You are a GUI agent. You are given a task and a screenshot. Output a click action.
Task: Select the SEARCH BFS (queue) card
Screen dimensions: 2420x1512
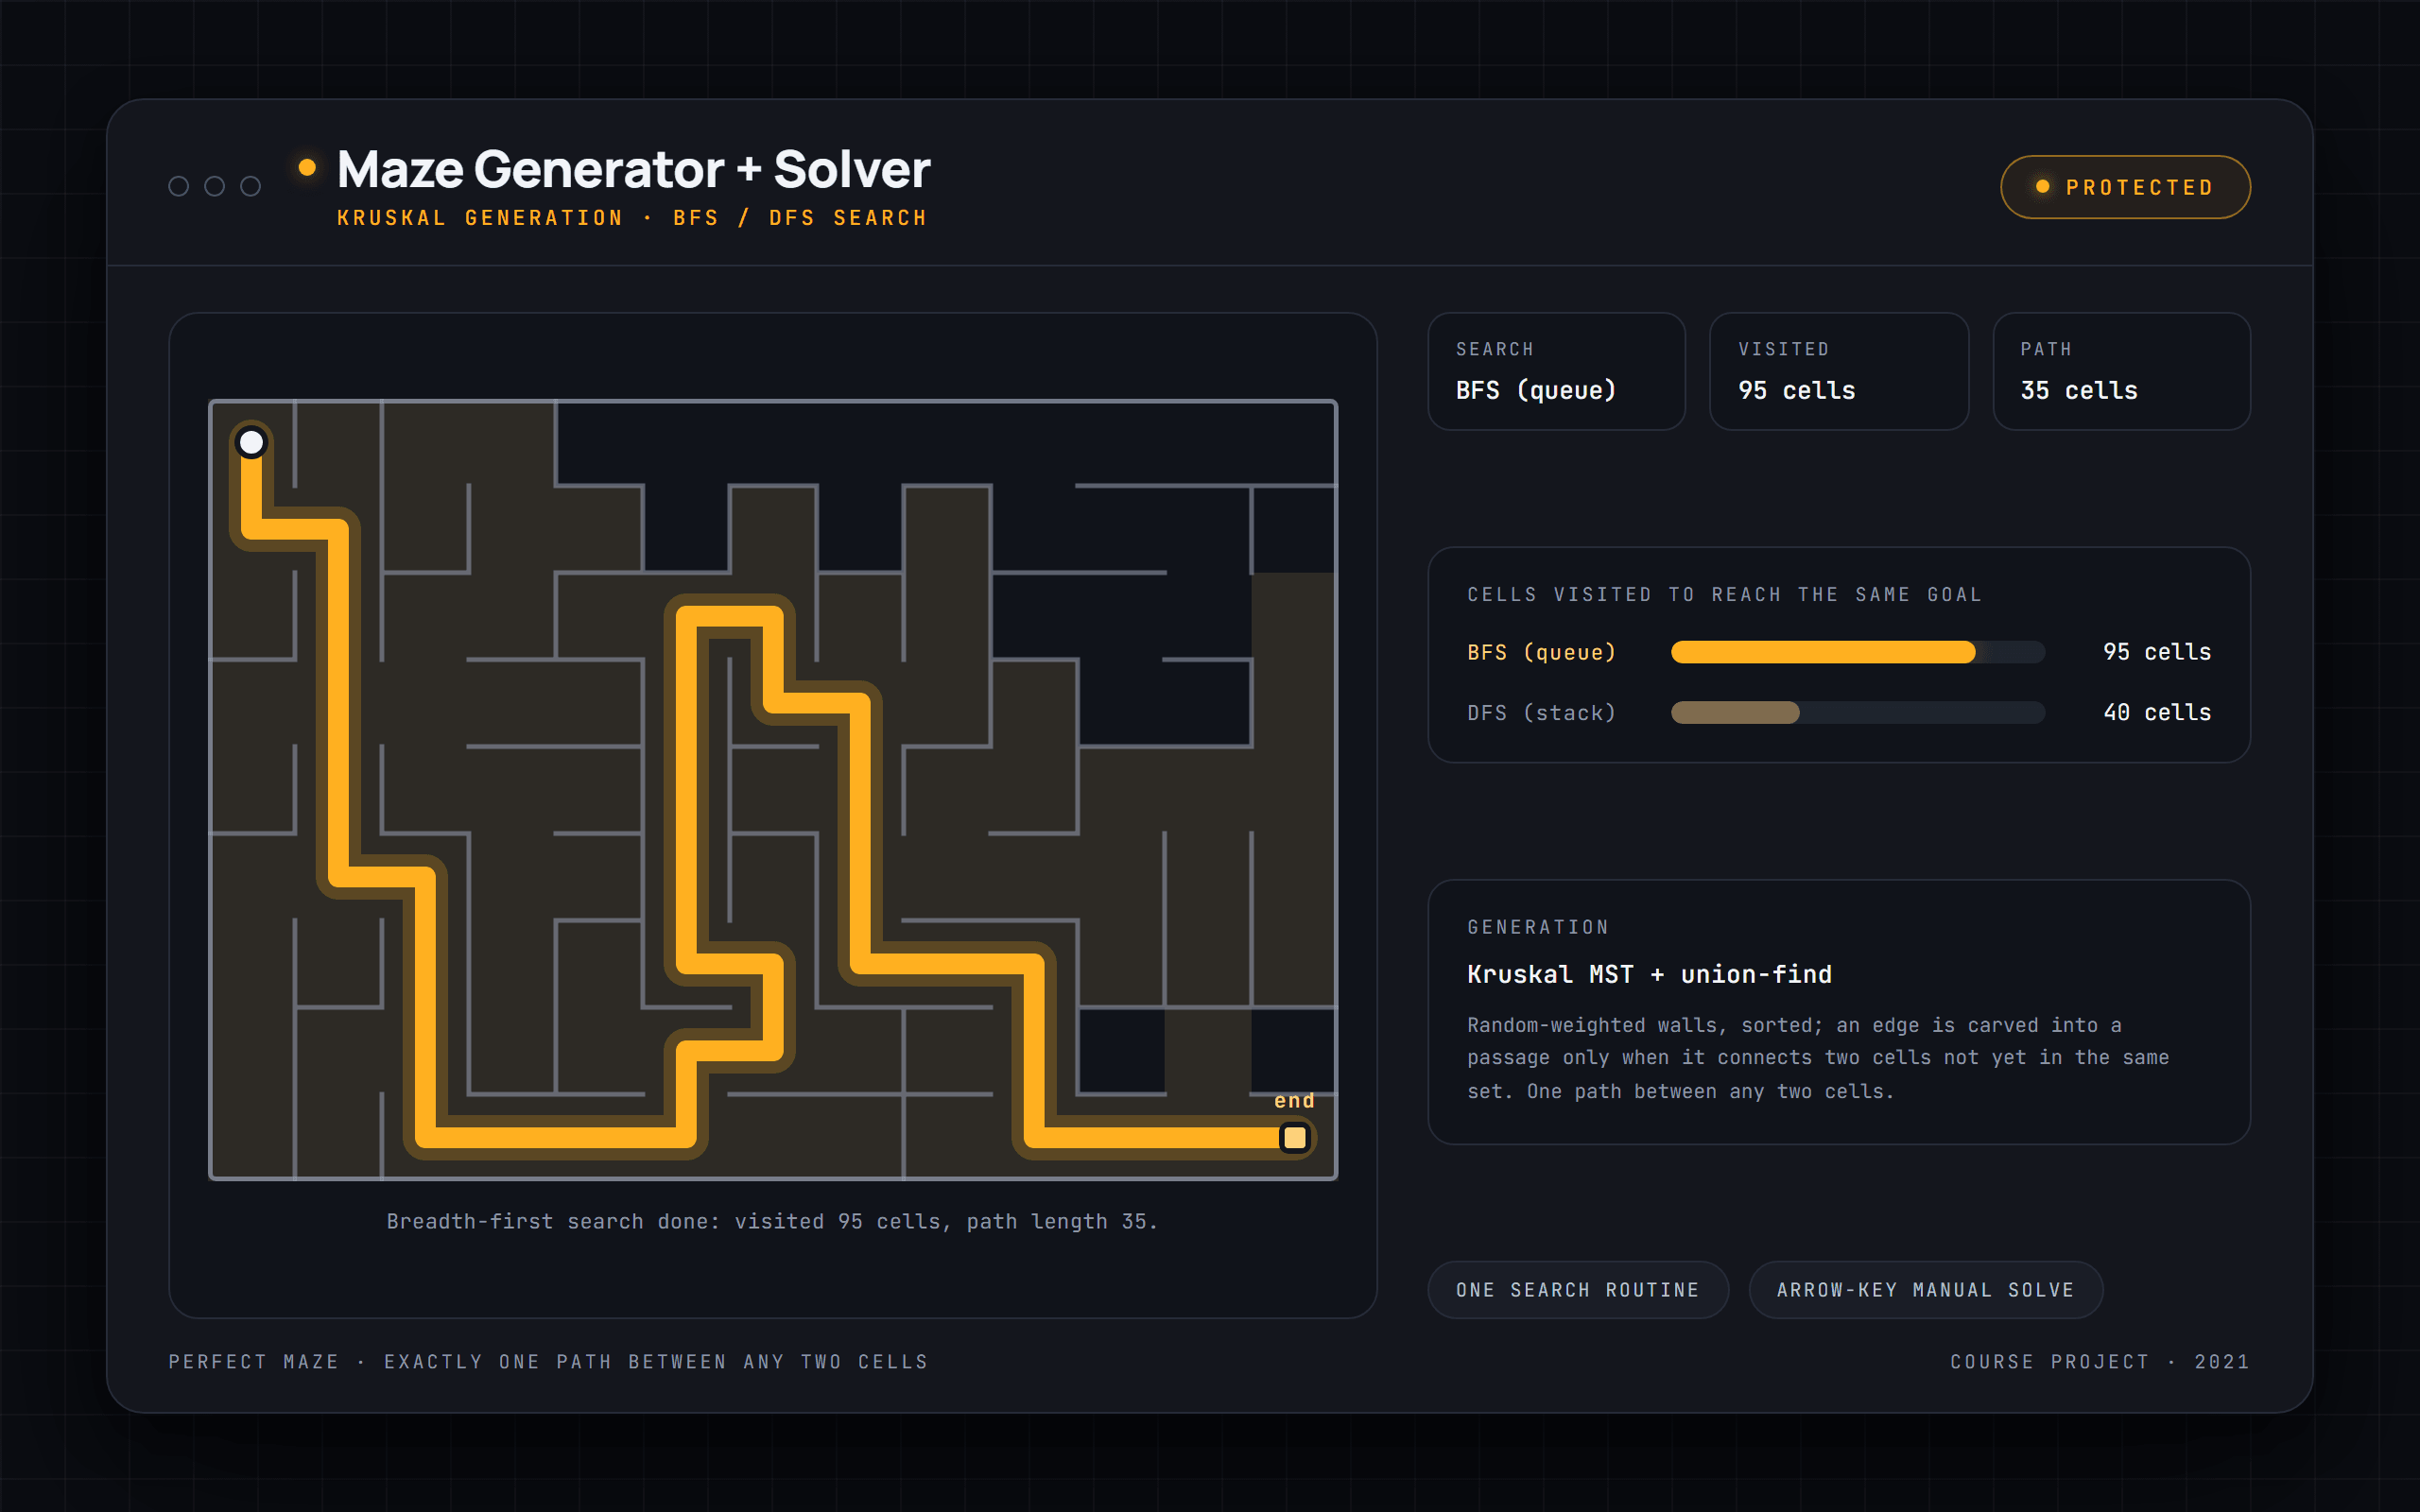1556,371
